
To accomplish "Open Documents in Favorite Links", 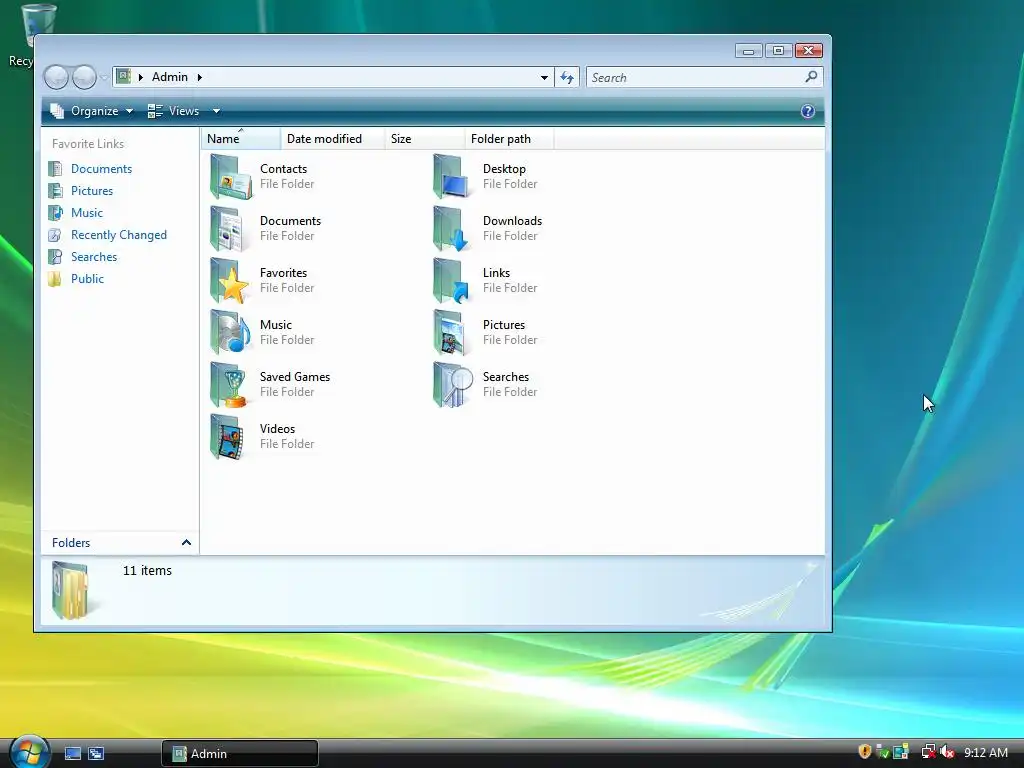I will (x=101, y=168).
